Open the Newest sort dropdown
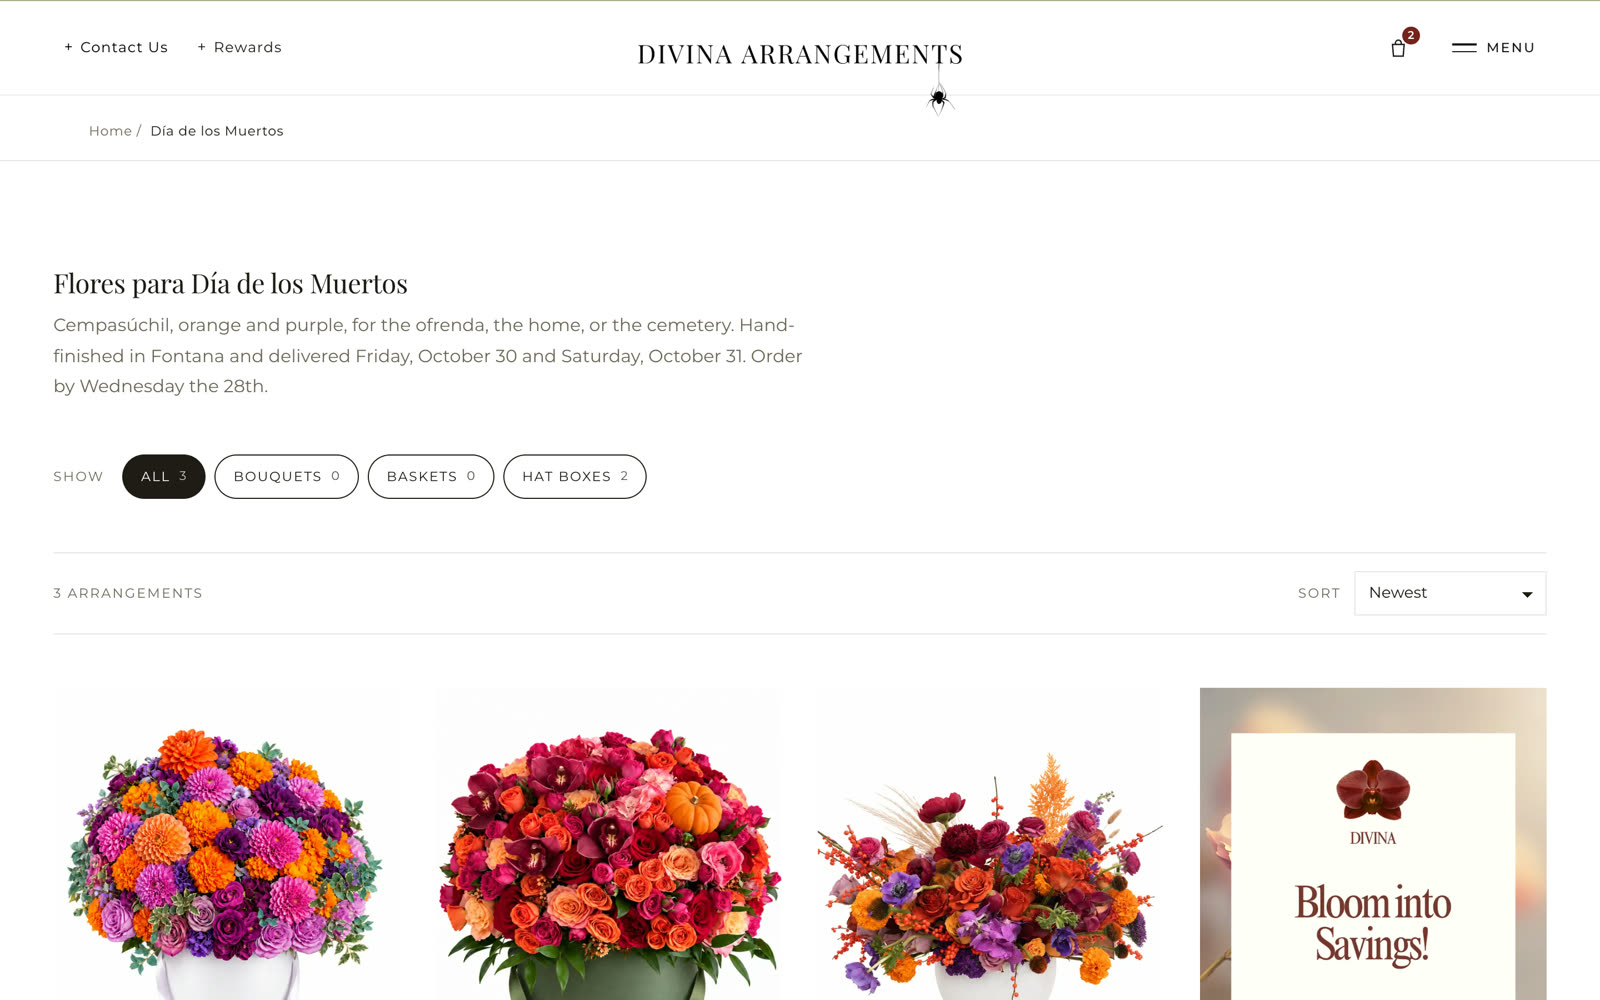 coord(1450,593)
